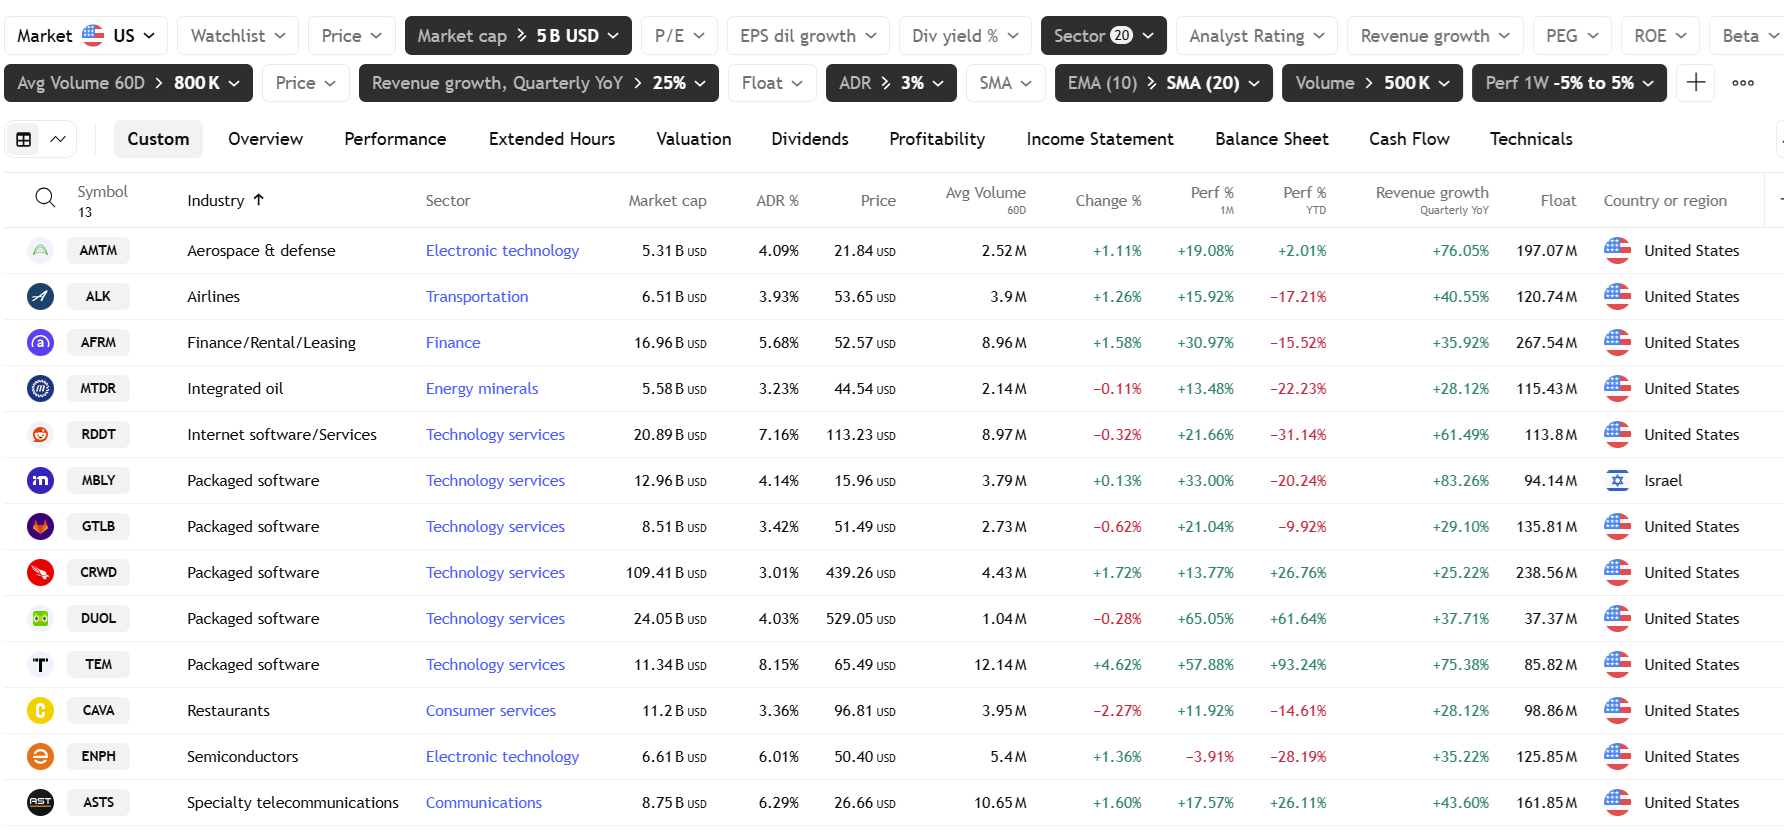Open the EMA (10) > SMA (20) filter
The image size is (1784, 833).
point(1164,83)
